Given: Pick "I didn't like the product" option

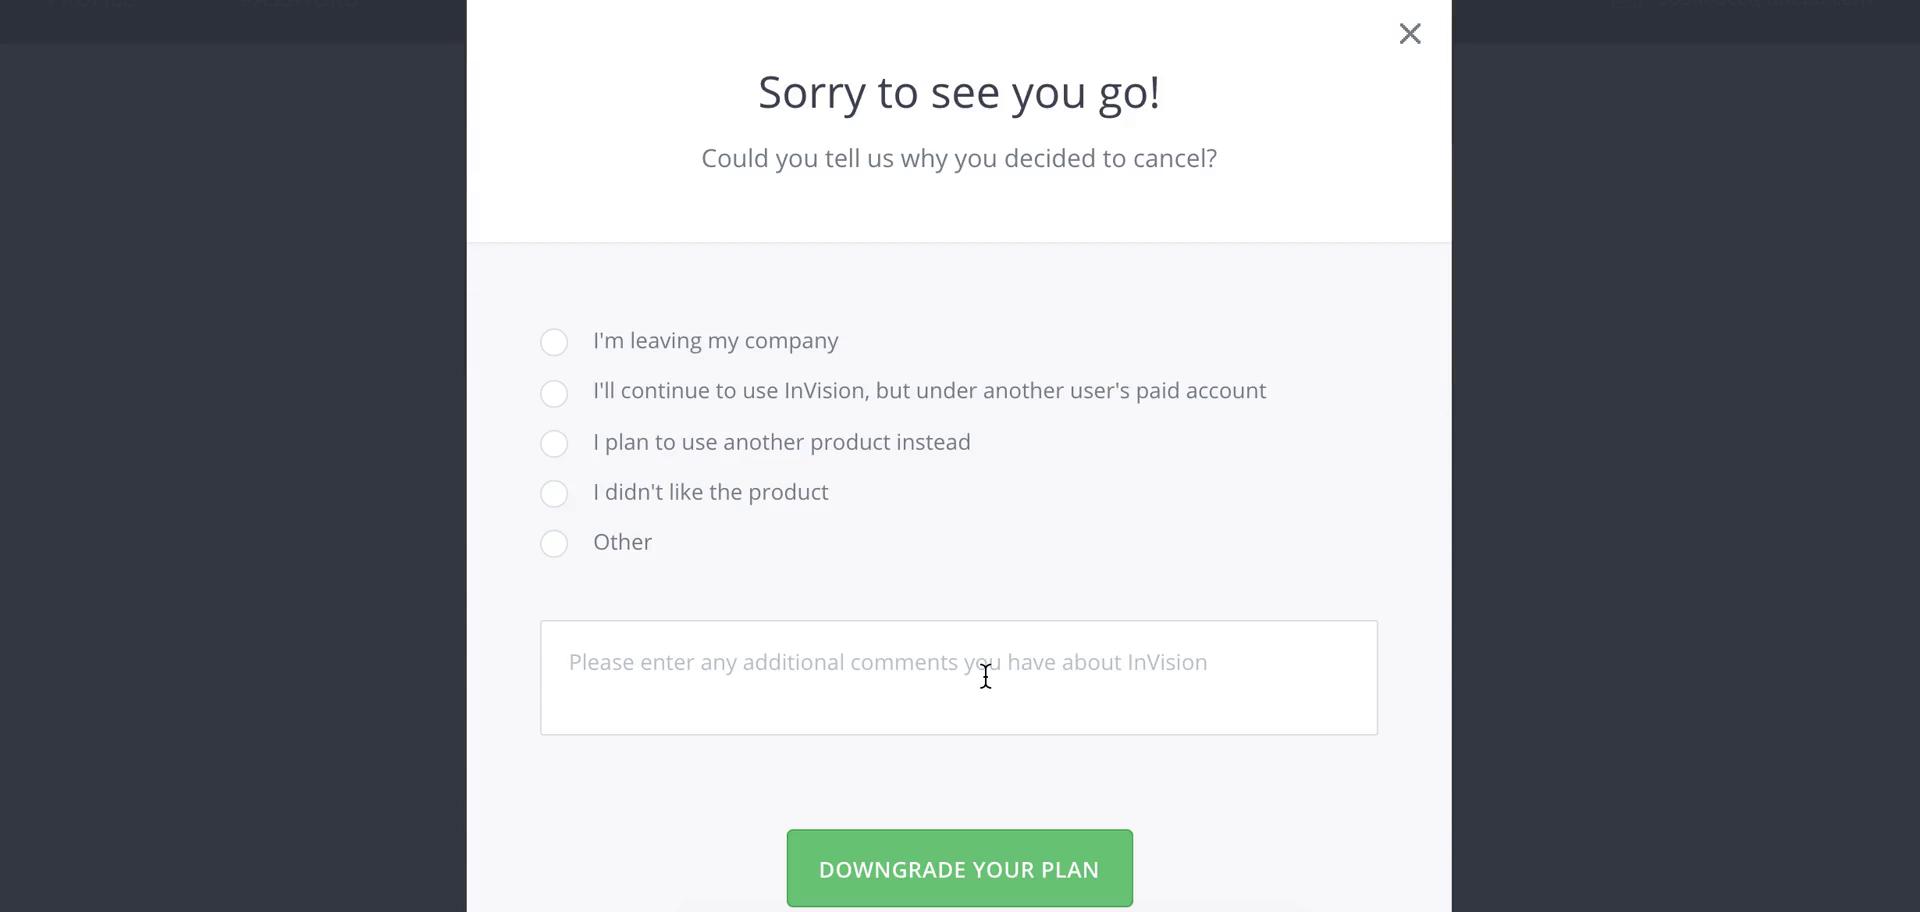Looking at the screenshot, I should [554, 493].
